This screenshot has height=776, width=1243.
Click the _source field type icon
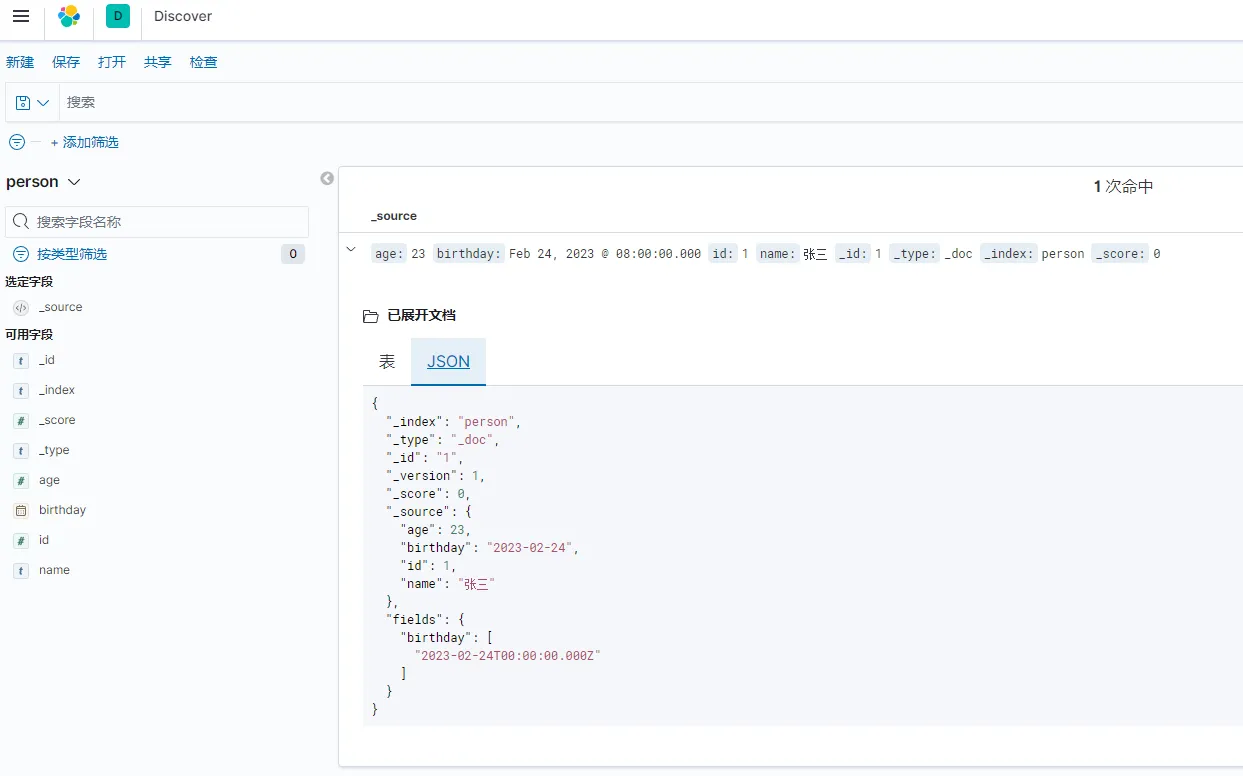coord(21,308)
